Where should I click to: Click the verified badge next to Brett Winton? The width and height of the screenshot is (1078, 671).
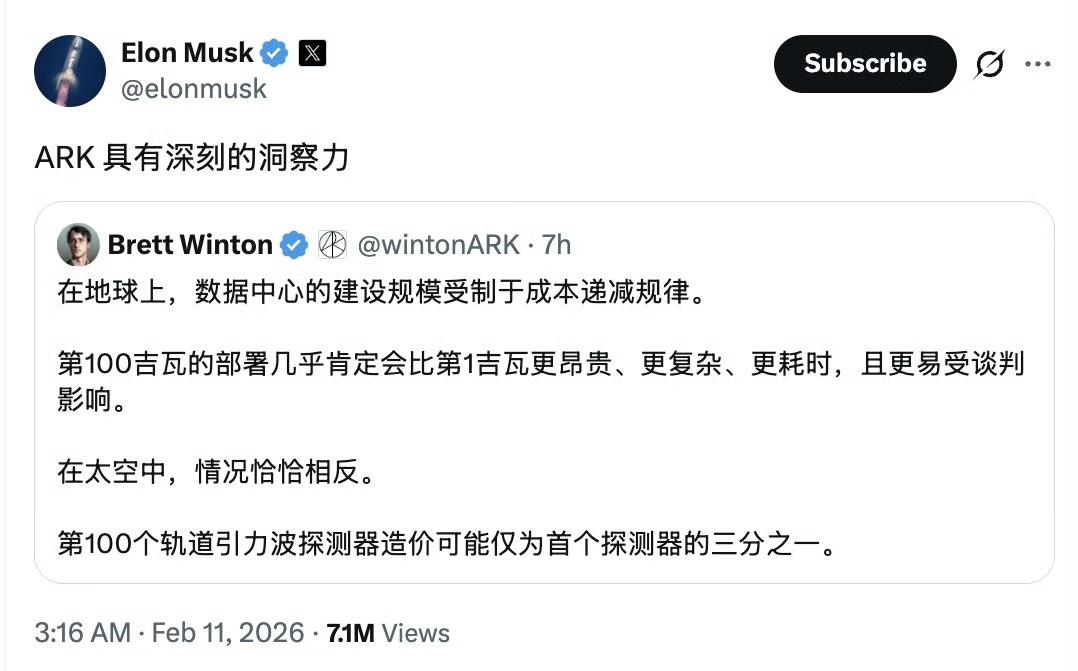pyautogui.click(x=293, y=244)
